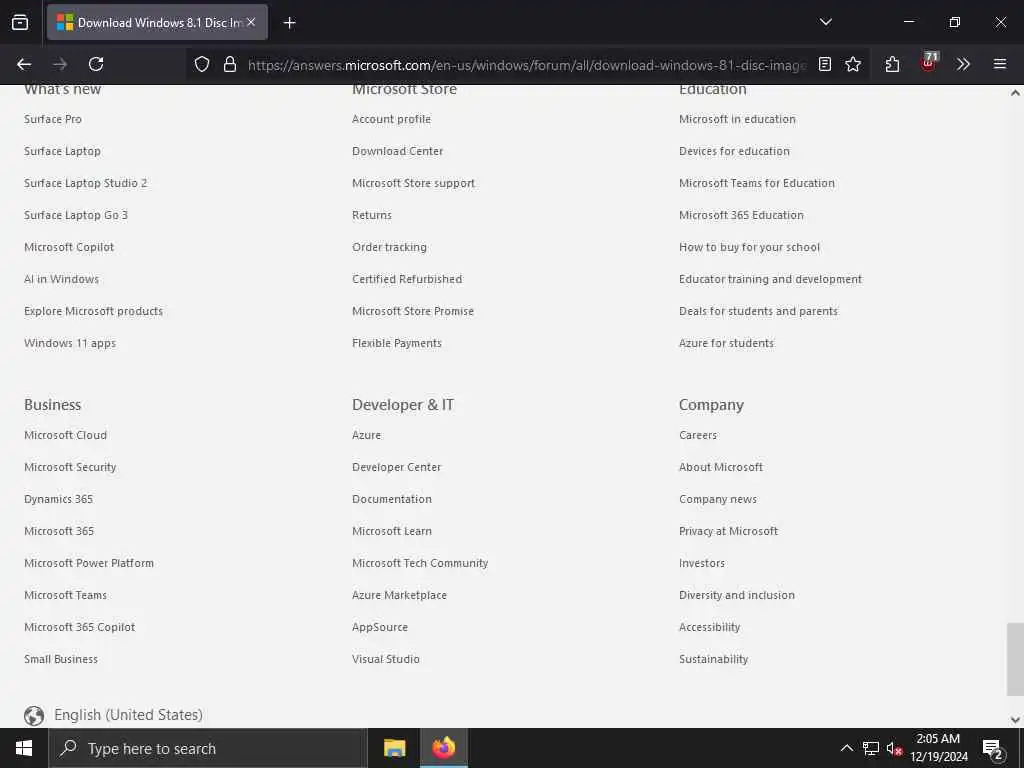Open the Firefox hamburger menu
The image size is (1024, 768).
pos(1000,64)
